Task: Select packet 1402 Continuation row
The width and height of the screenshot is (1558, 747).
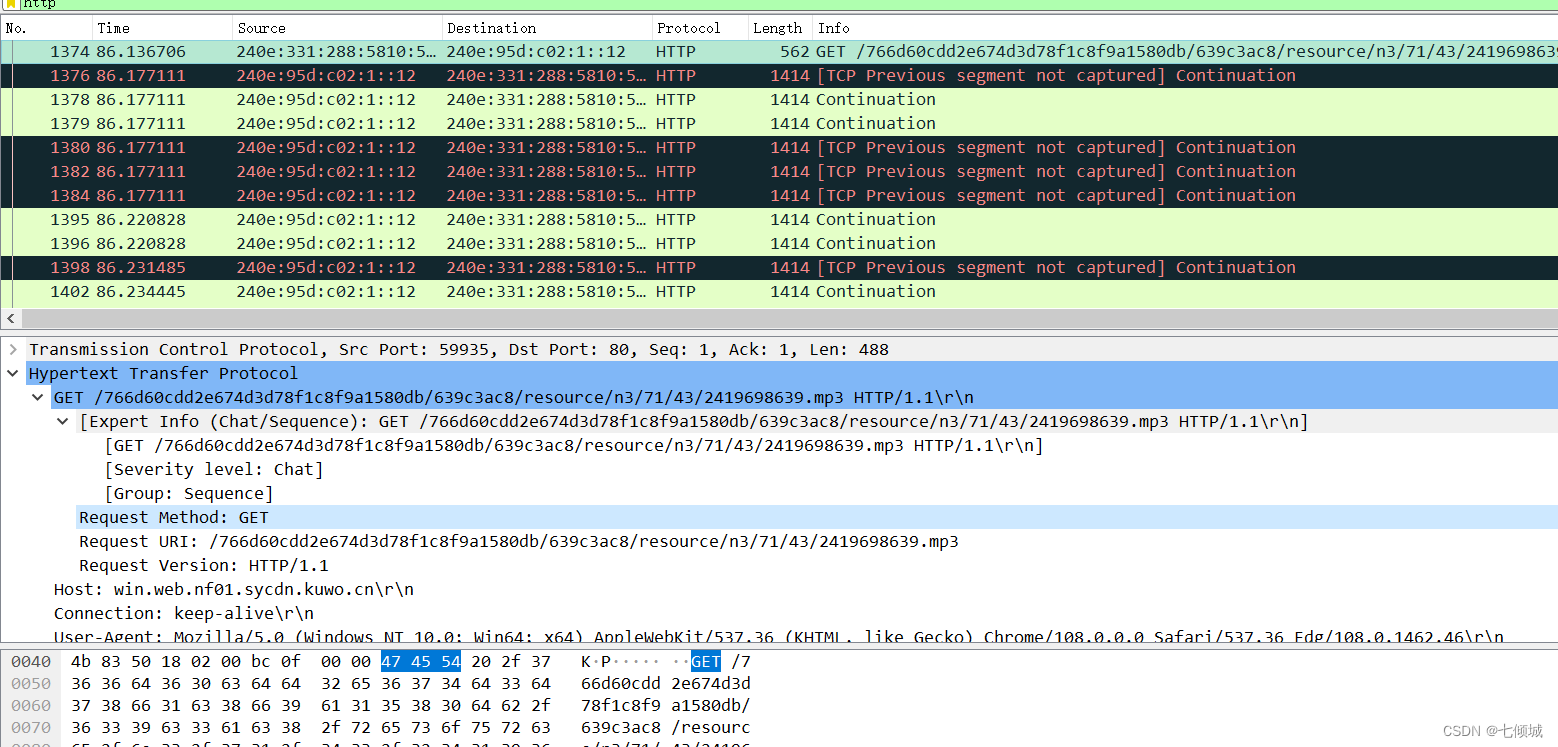Action: (x=779, y=292)
